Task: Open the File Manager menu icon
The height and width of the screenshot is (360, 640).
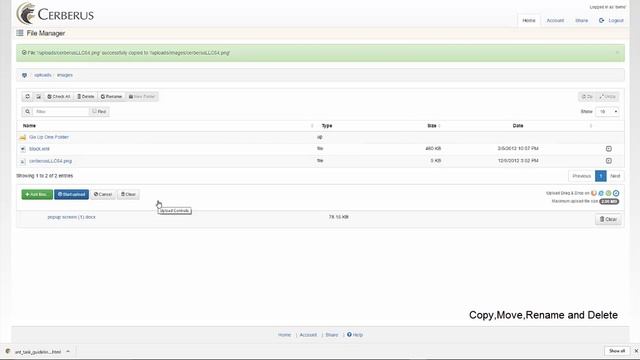Action: [x=20, y=33]
